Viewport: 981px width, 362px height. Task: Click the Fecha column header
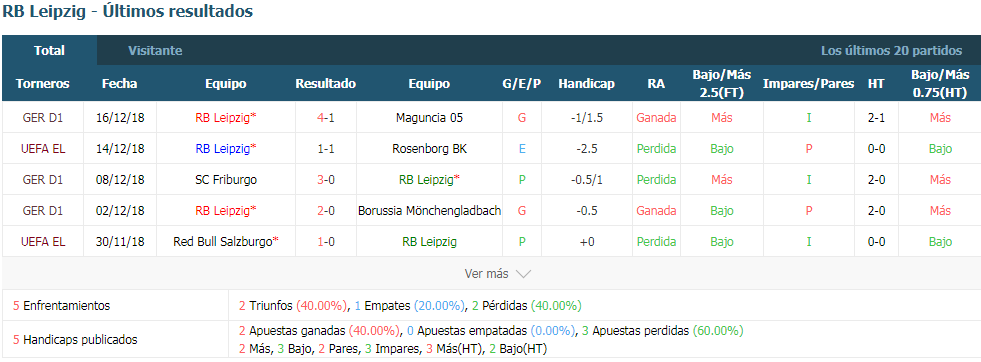[x=119, y=84]
